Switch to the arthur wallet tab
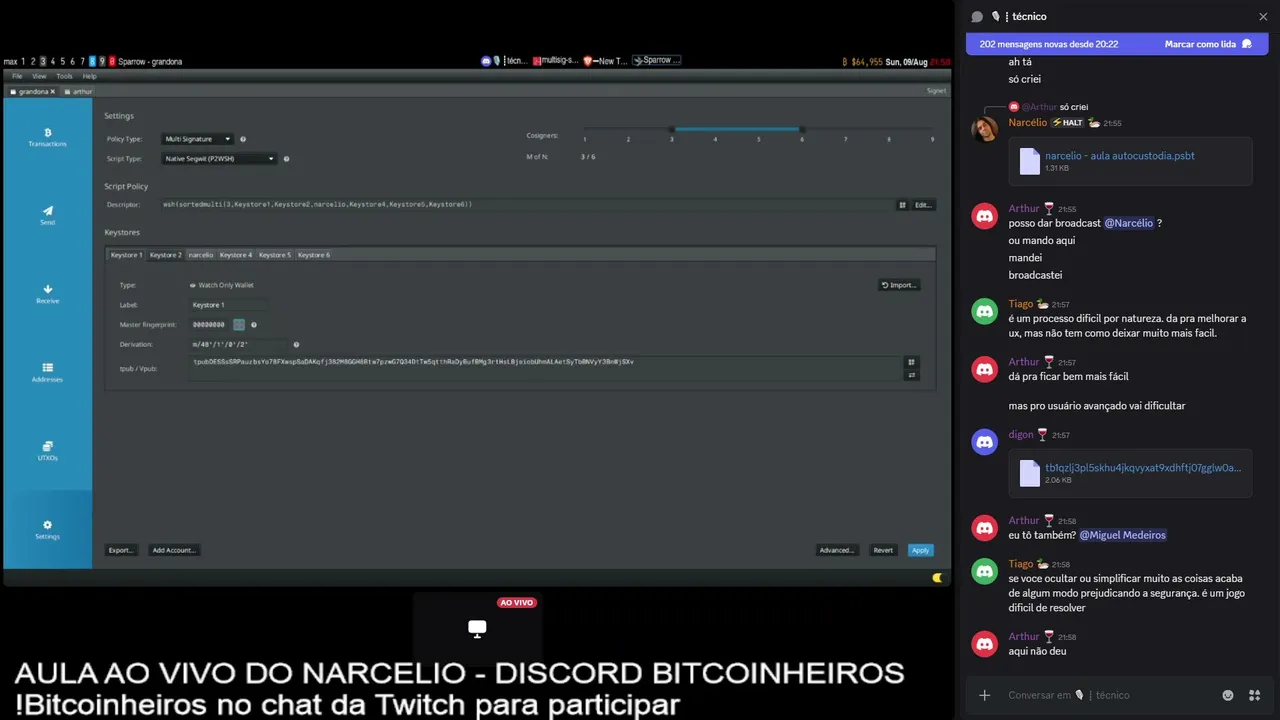The height and width of the screenshot is (720, 1280). [x=79, y=91]
